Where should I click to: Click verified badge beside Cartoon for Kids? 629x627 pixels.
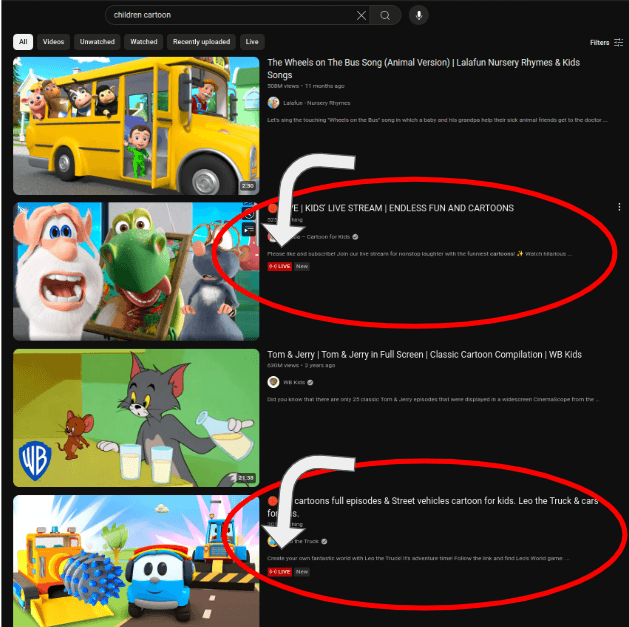click(x=355, y=237)
